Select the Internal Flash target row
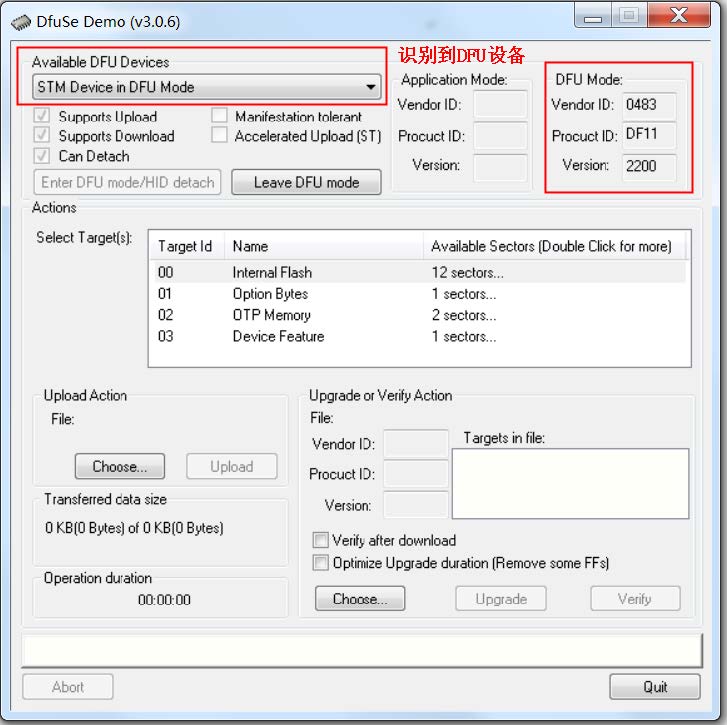727x725 pixels. [x=419, y=272]
